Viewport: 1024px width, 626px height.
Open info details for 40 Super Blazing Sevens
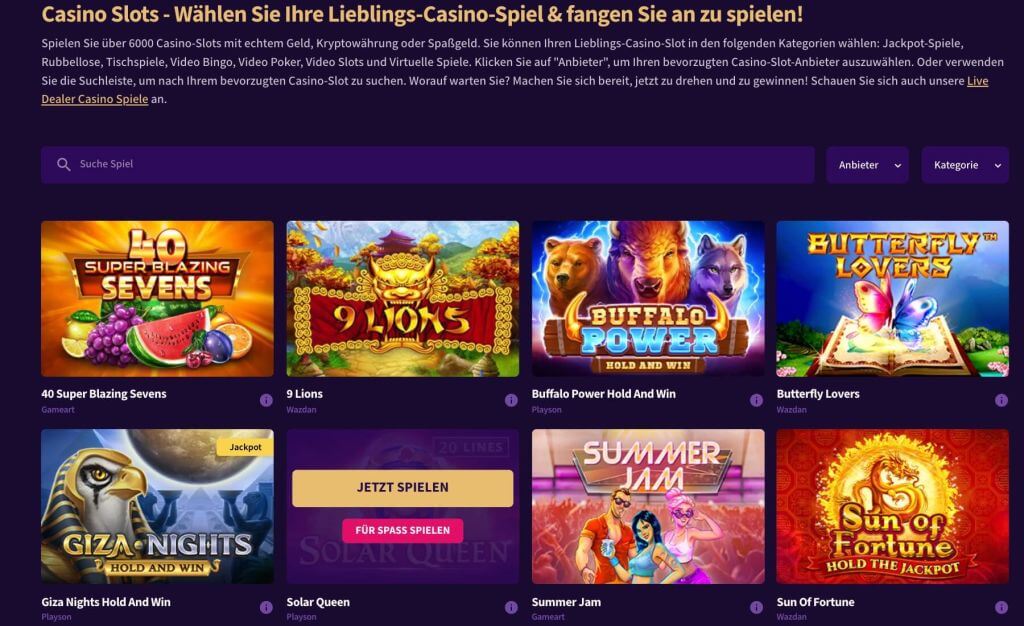point(266,400)
